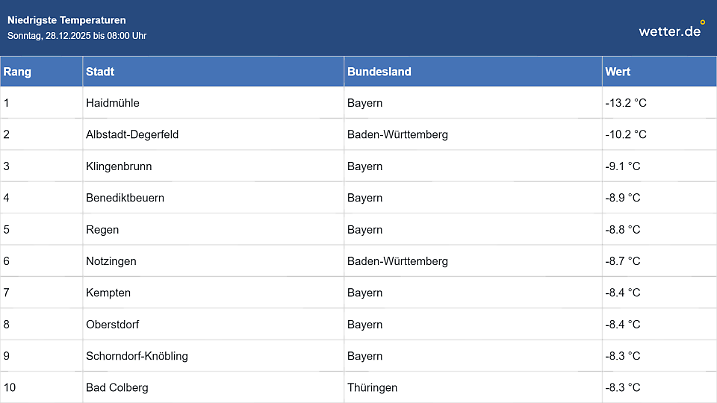
Task: Click the Thüringen state cell
Action: 372,387
